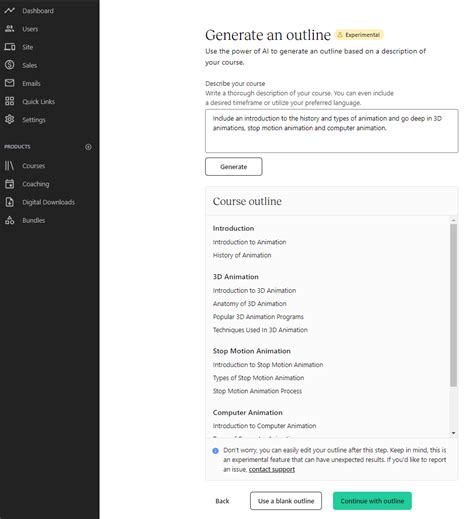474x519 pixels.
Task: Follow the contact support link
Action: 272,469
